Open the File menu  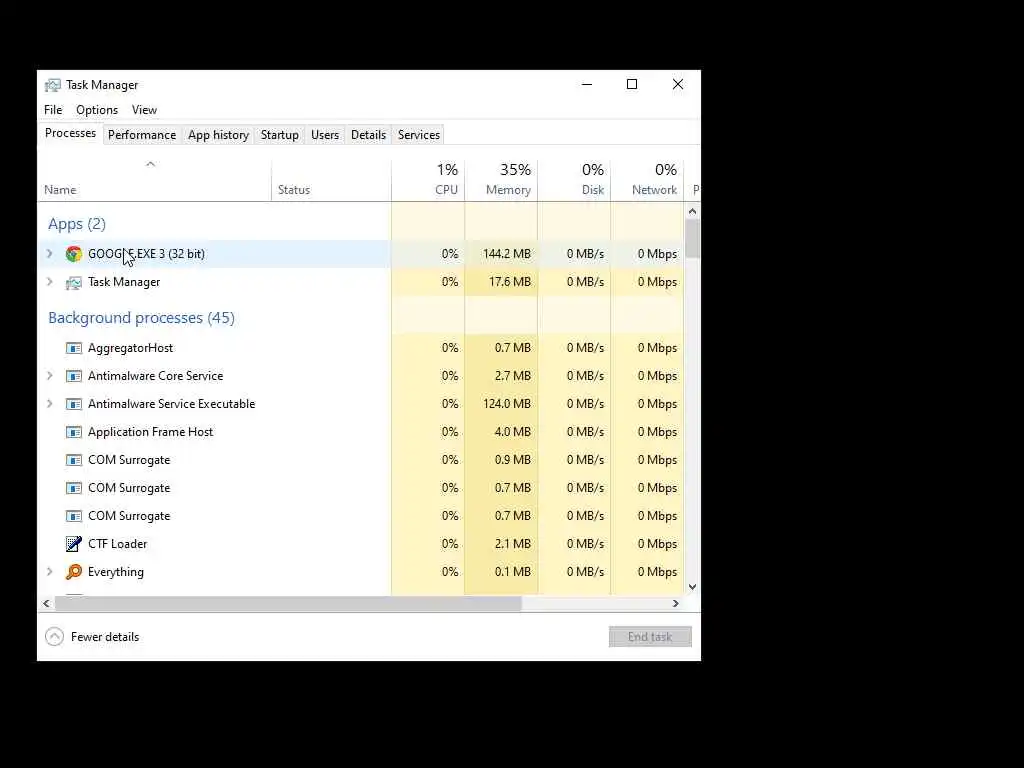point(53,110)
